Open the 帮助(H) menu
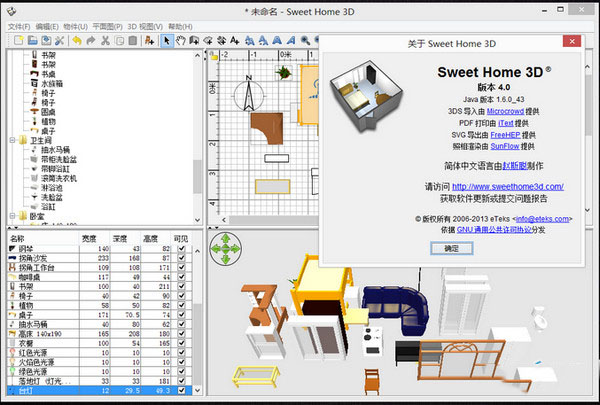600x405 pixels. tap(180, 26)
